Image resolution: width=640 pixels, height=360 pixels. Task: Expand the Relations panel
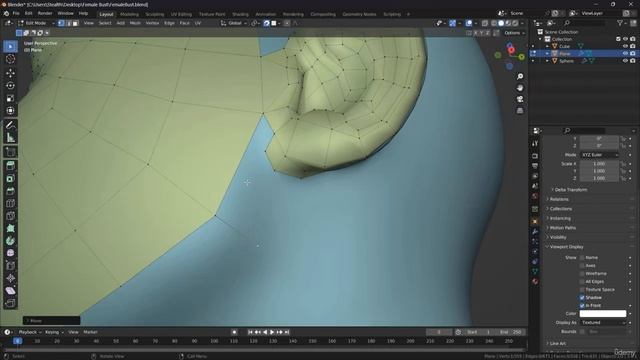click(558, 199)
